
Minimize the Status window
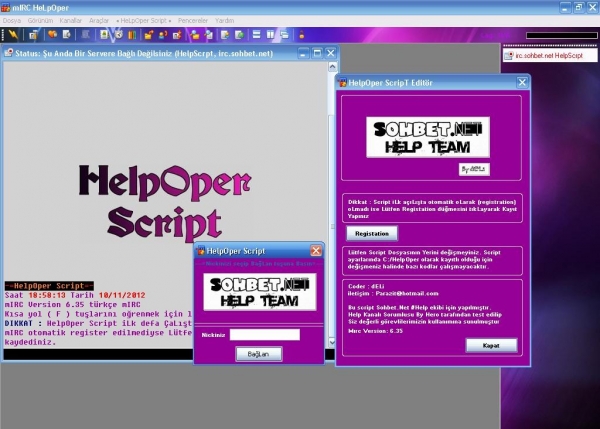[x=303, y=53]
